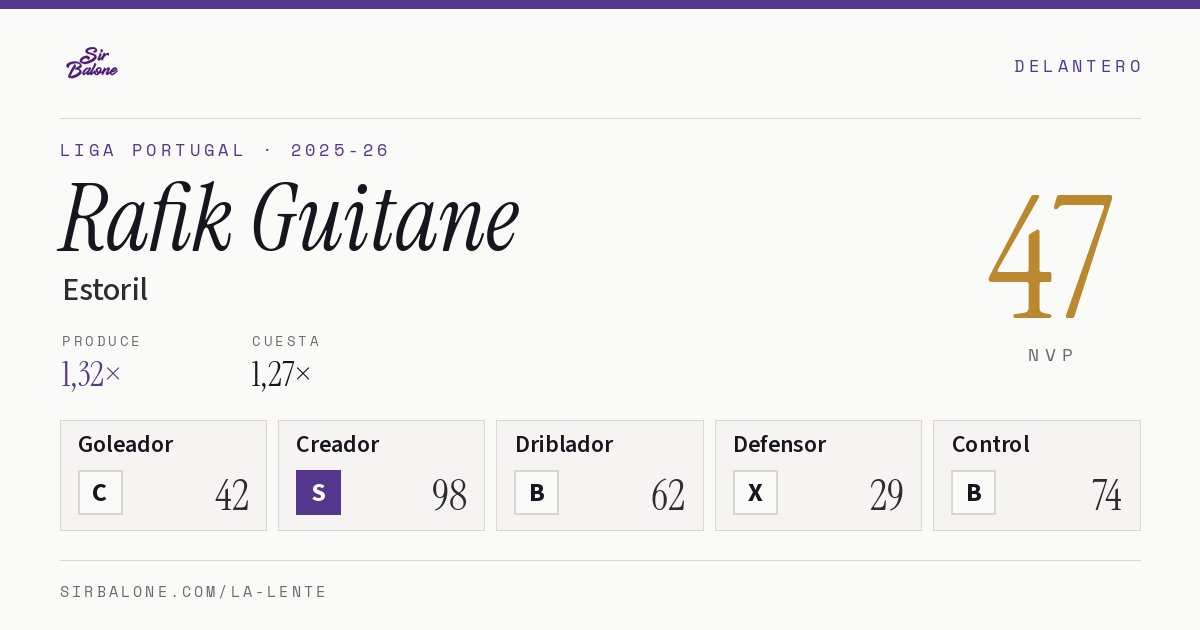
Task: Open the sirbalone.com/la-lente link
Action: (194, 592)
